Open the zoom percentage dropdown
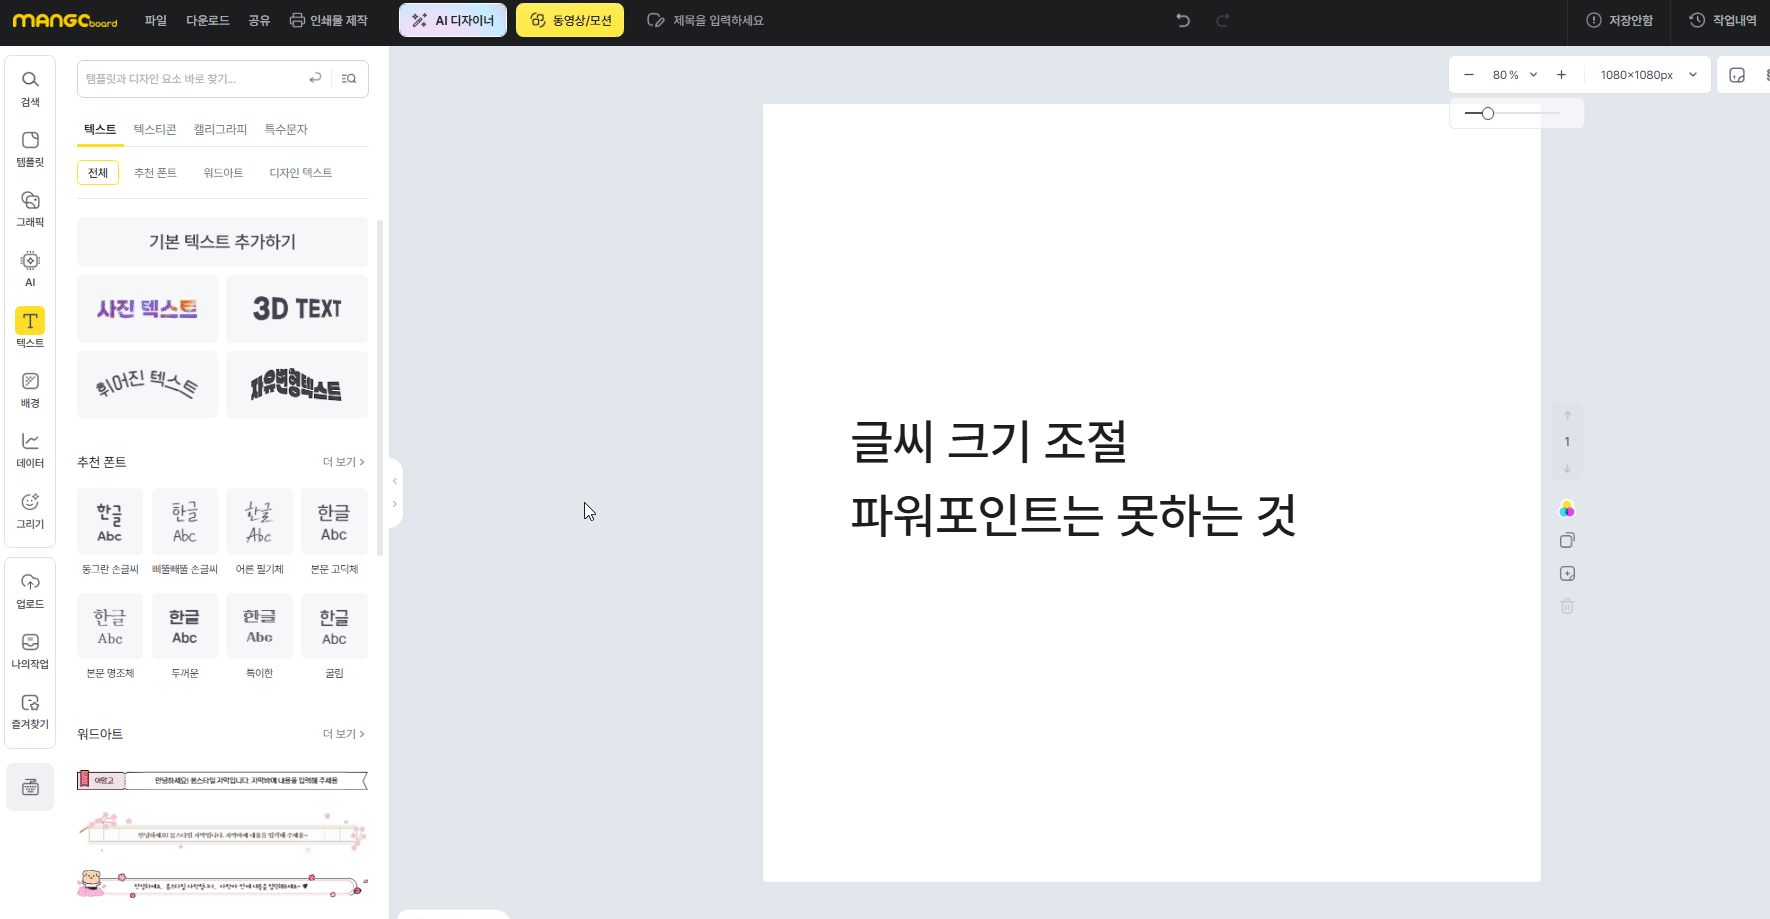Viewport: 1770px width, 919px height. 1514,75
